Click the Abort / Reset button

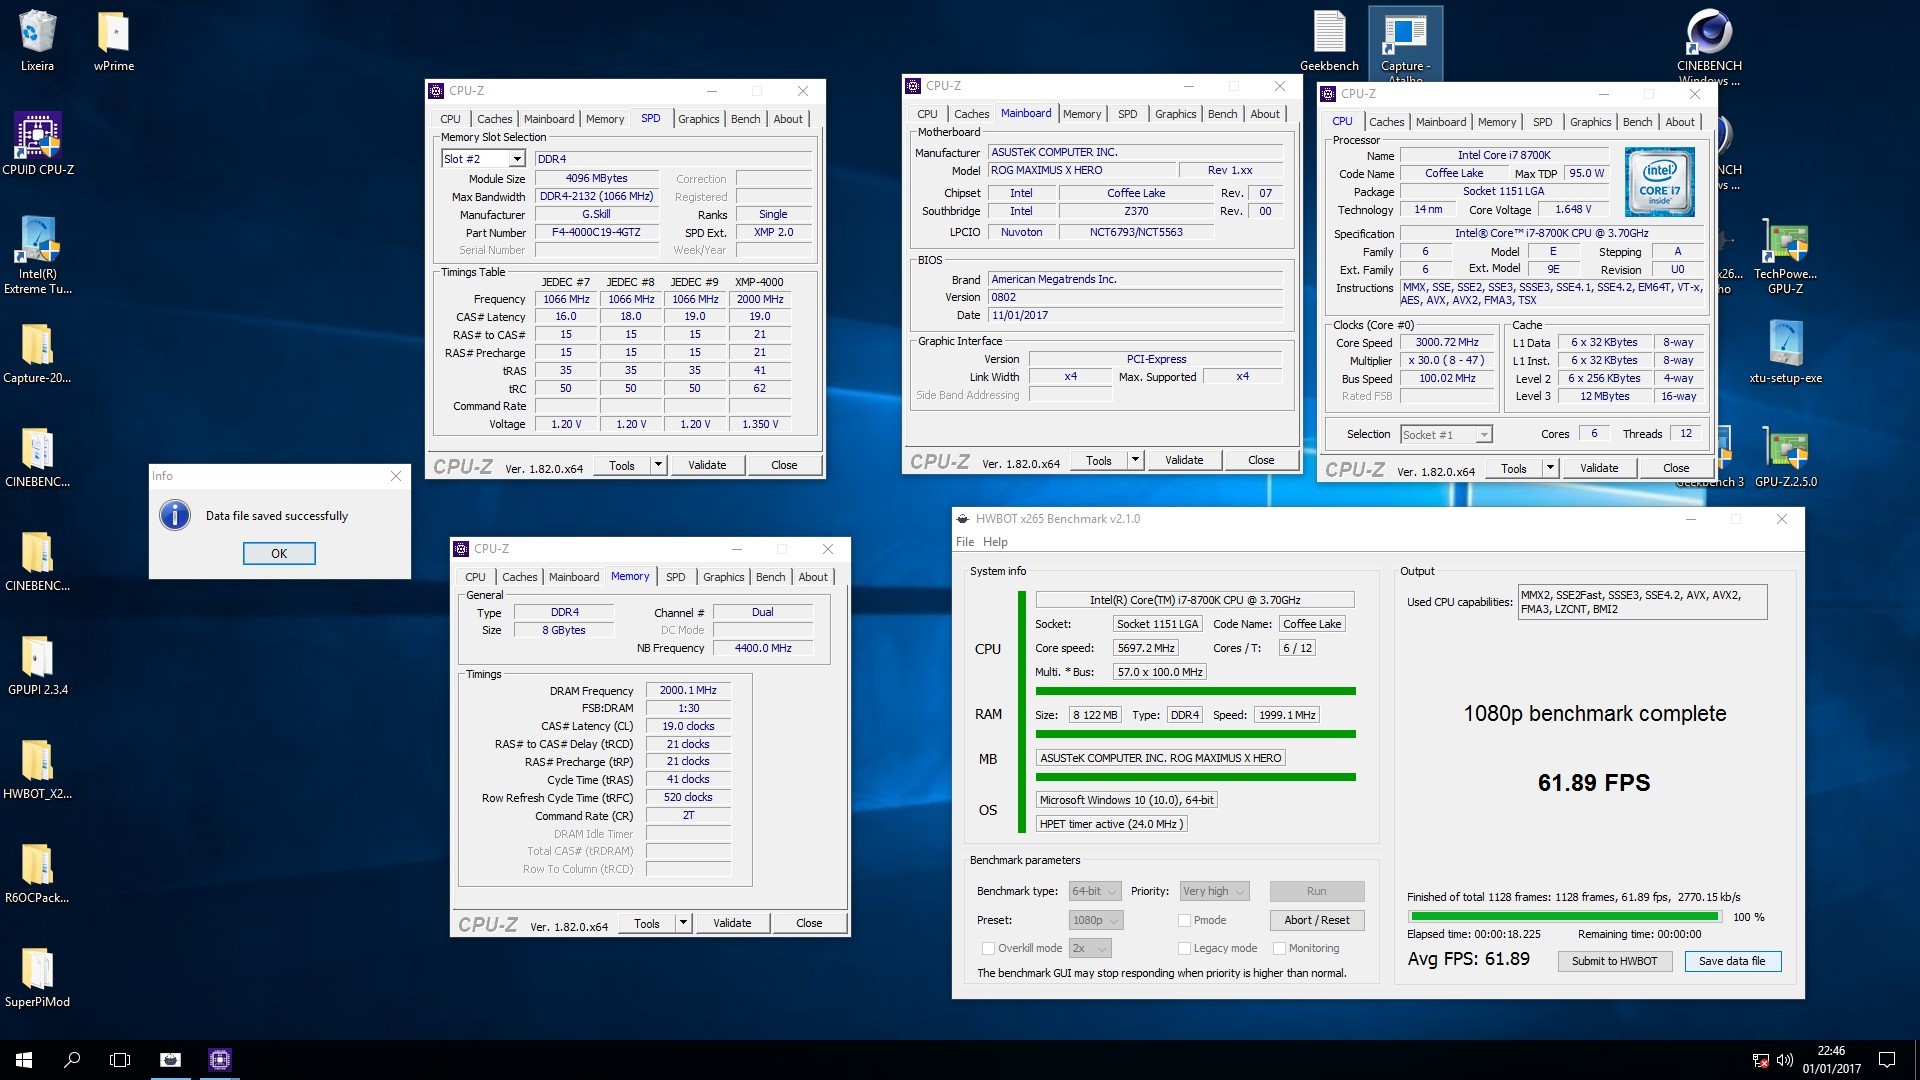(1316, 920)
